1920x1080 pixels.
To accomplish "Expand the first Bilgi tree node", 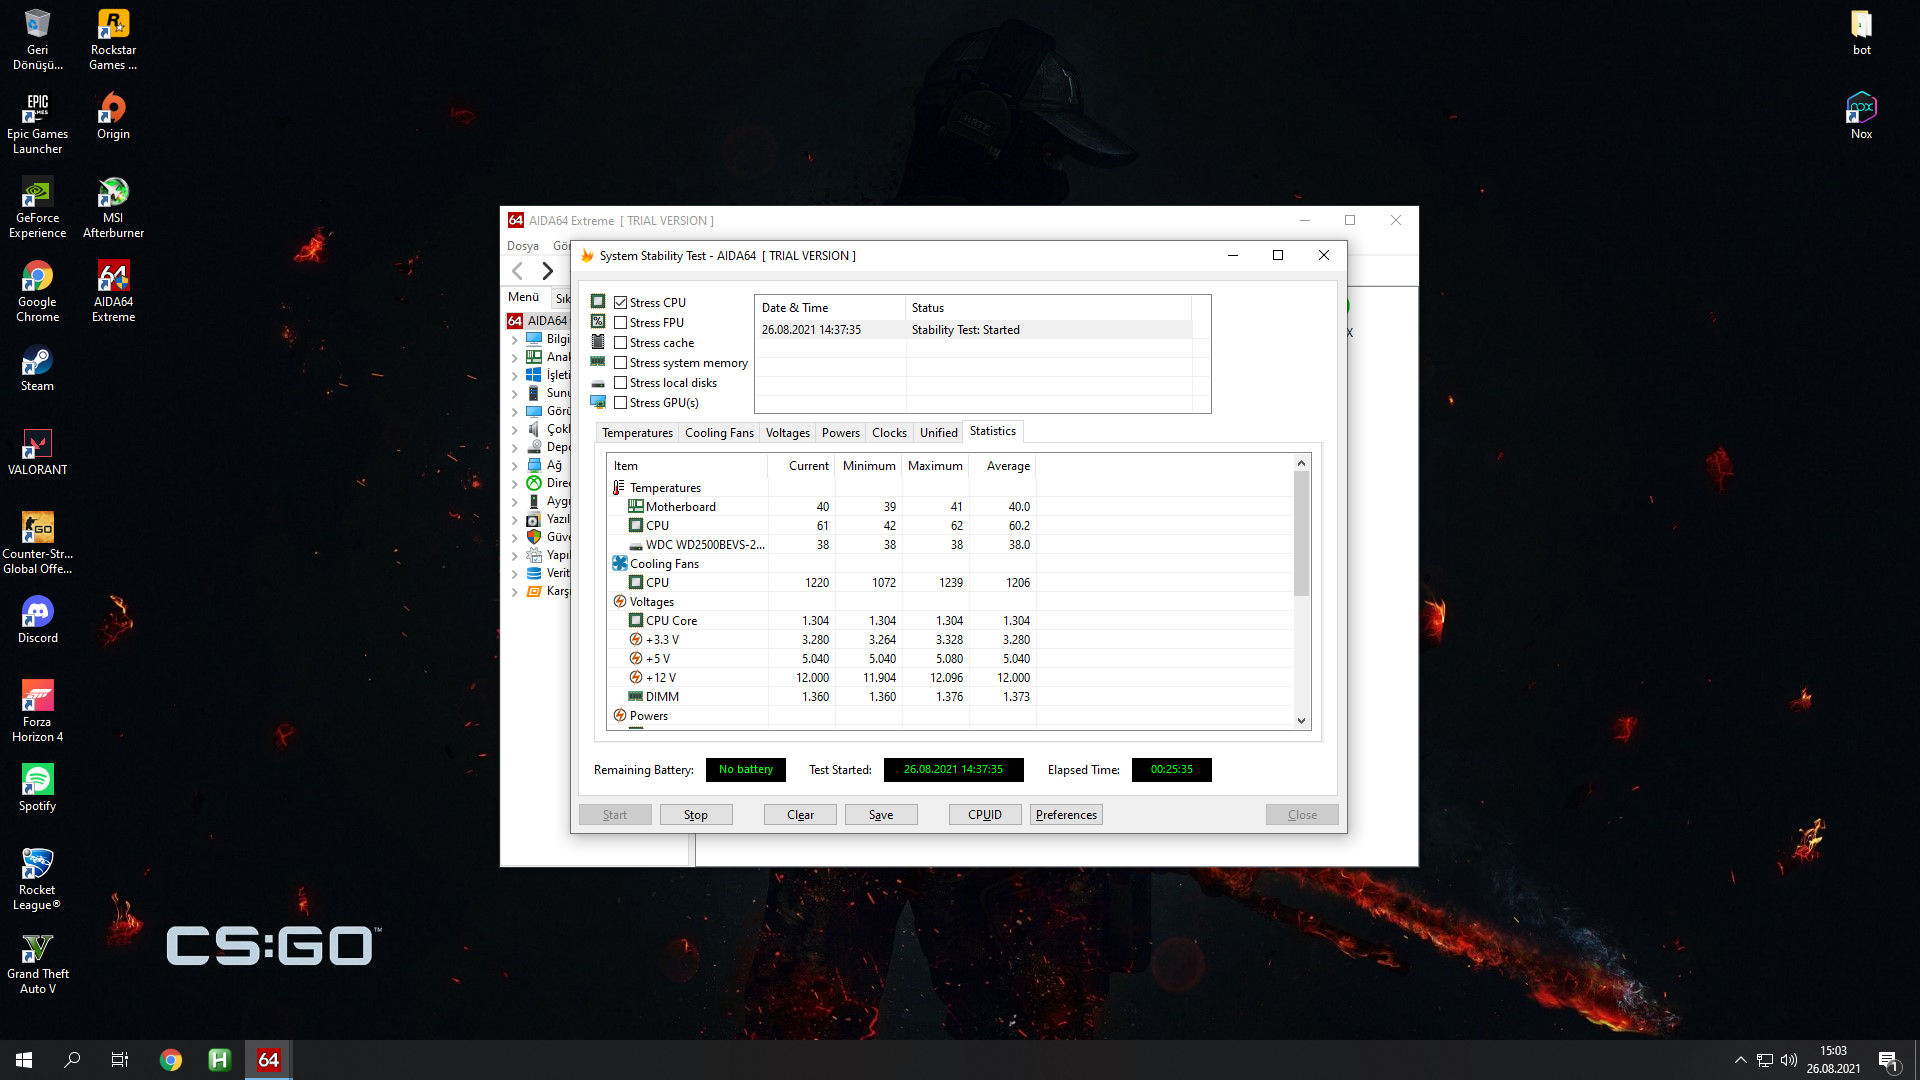I will pyautogui.click(x=515, y=340).
